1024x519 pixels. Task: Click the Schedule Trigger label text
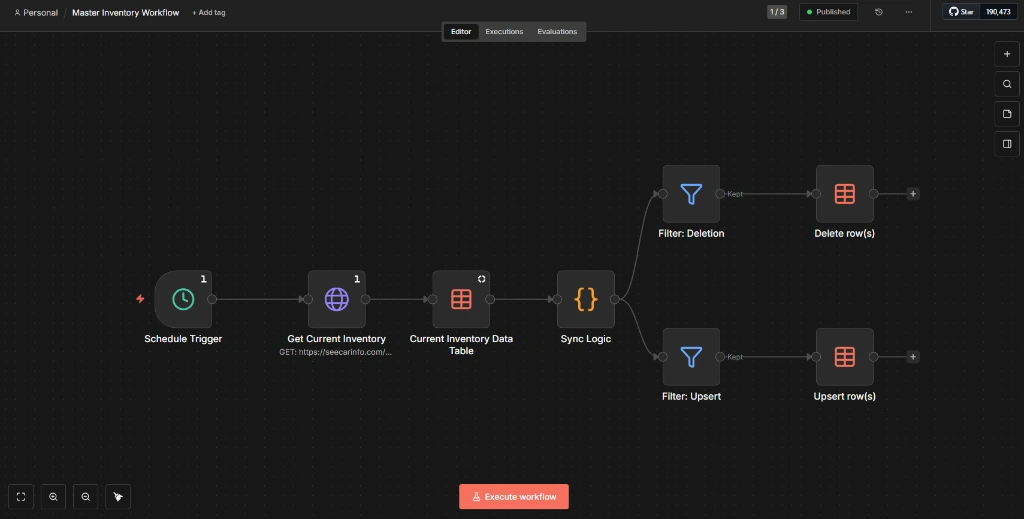click(183, 339)
